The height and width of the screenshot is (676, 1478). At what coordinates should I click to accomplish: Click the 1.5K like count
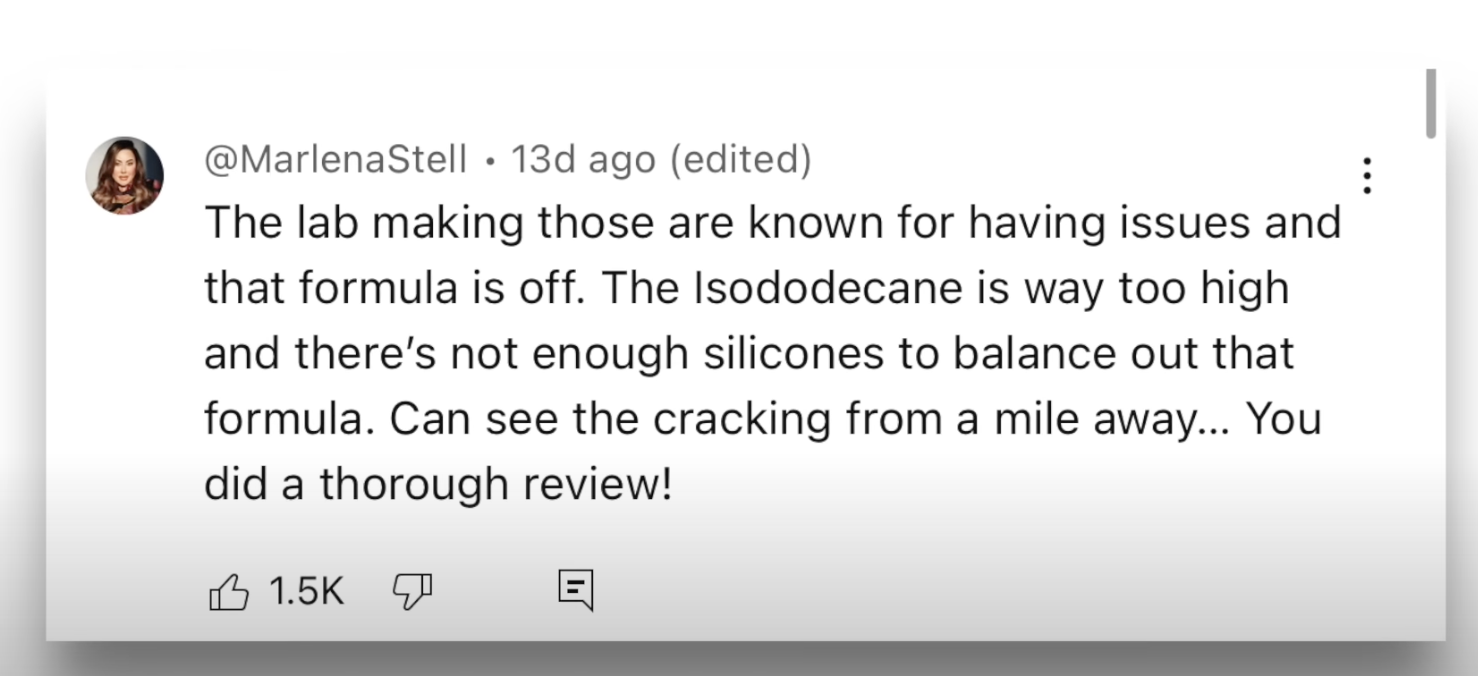coord(307,591)
